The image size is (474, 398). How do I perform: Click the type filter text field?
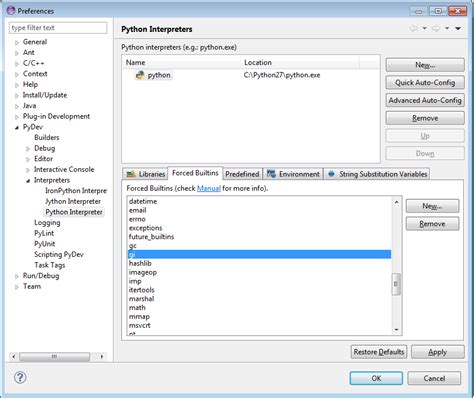pos(58,28)
